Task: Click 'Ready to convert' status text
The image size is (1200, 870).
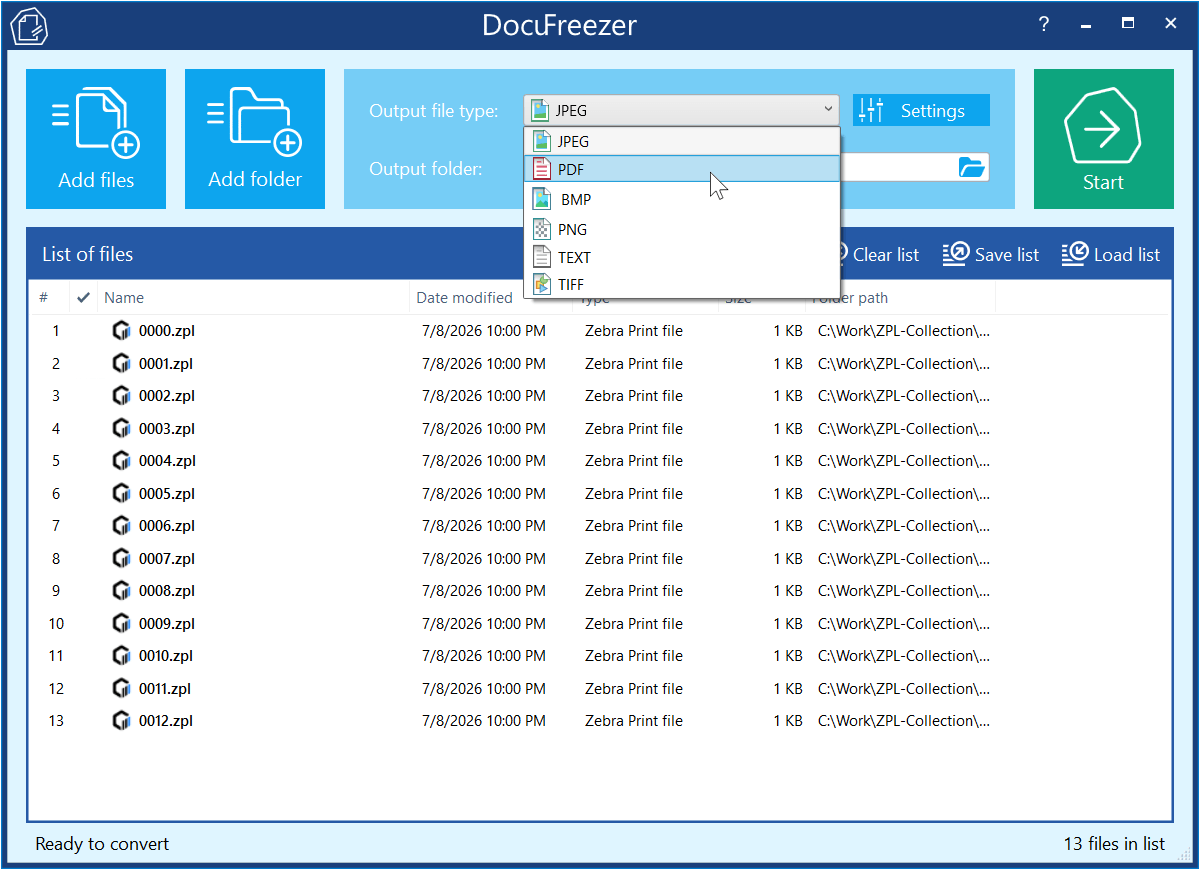Action: pyautogui.click(x=102, y=844)
